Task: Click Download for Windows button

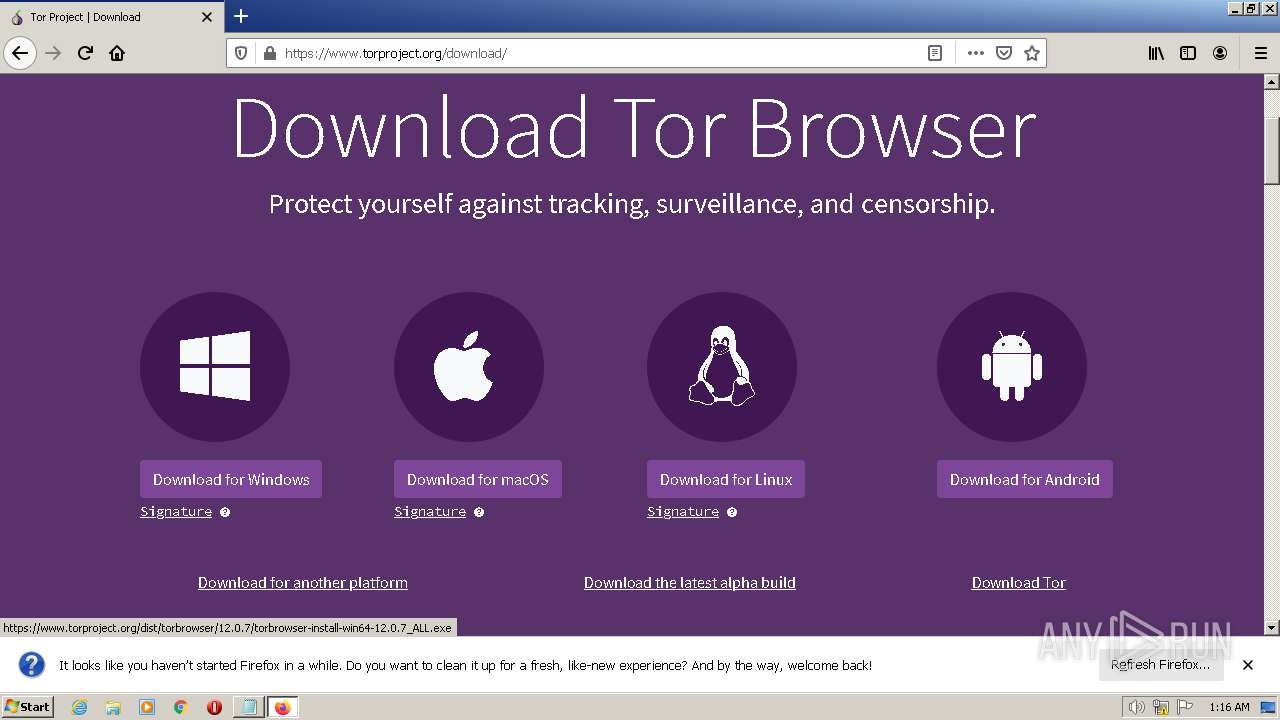Action: [231, 479]
